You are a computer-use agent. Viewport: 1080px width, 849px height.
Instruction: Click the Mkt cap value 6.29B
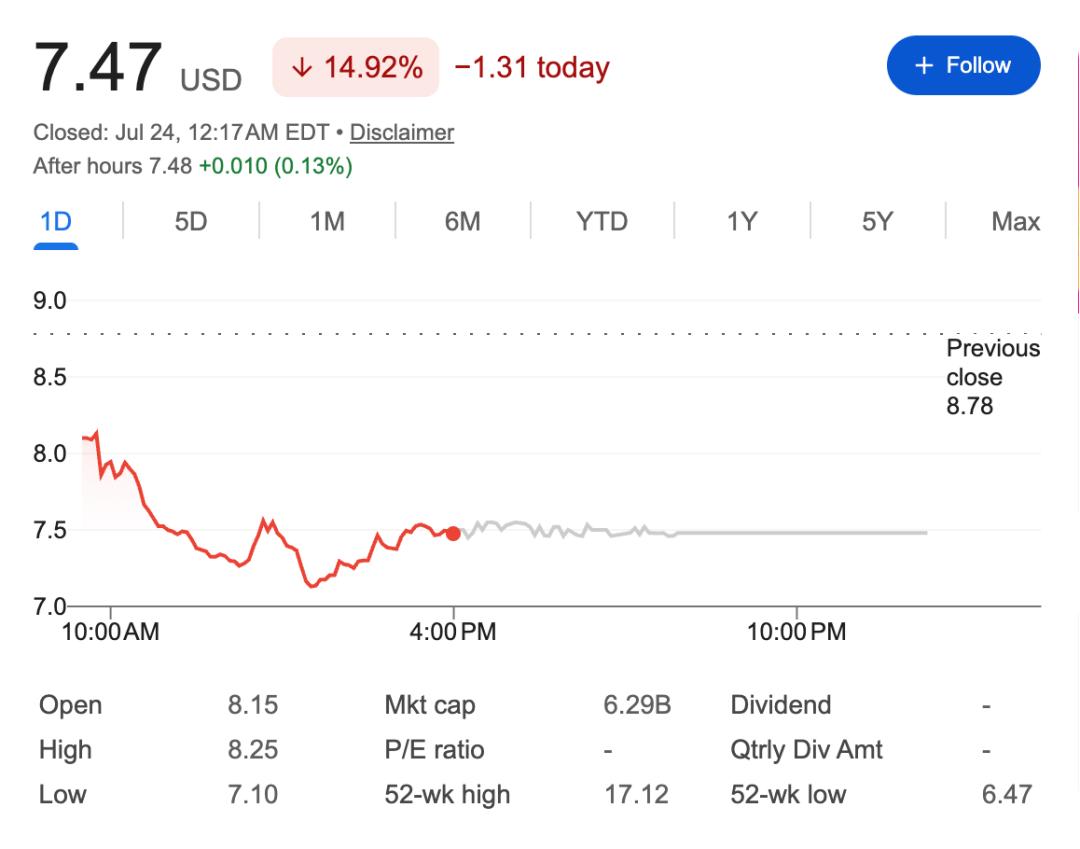coord(637,705)
